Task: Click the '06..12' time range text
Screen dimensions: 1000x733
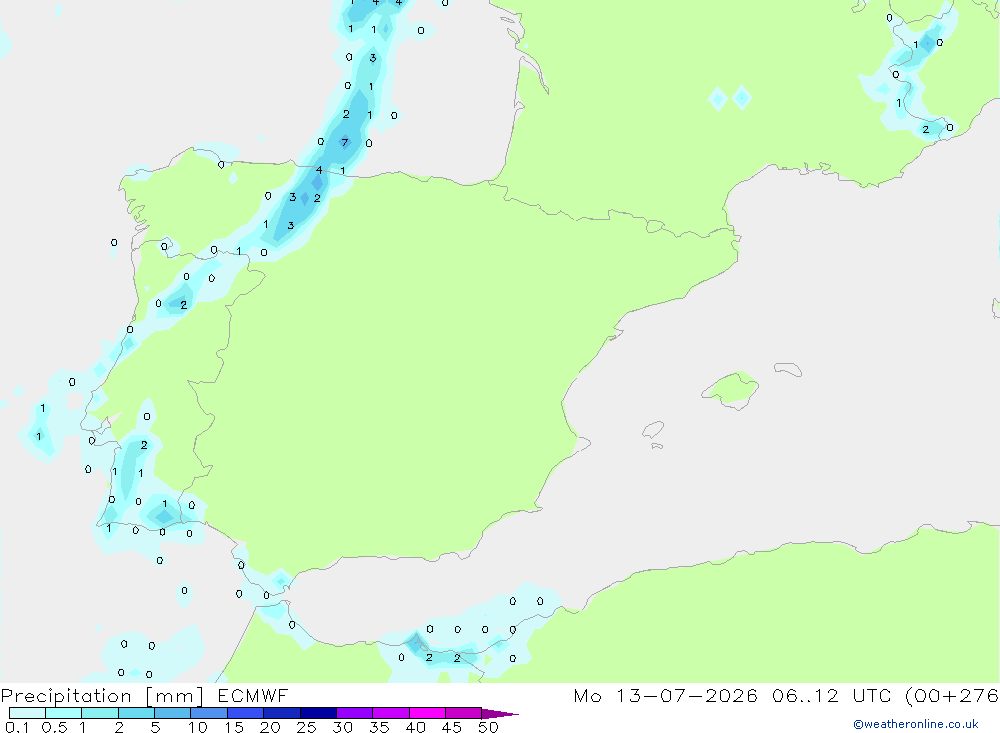Action: pos(805,695)
